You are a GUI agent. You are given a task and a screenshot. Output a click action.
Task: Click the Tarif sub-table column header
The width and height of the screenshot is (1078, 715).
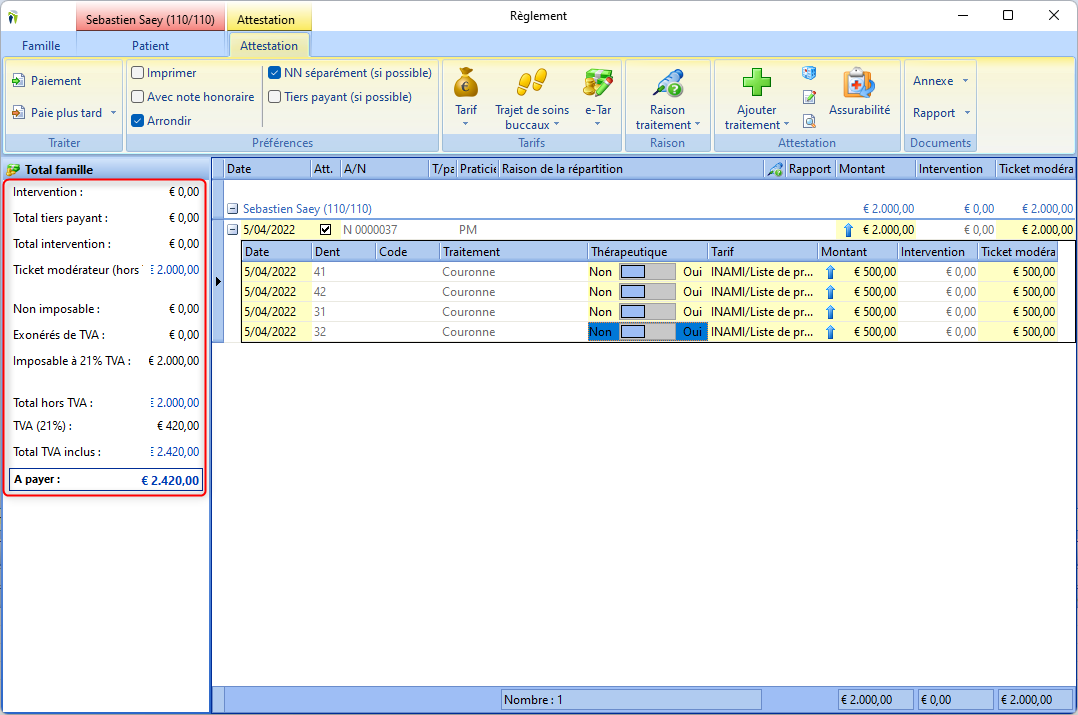(763, 252)
